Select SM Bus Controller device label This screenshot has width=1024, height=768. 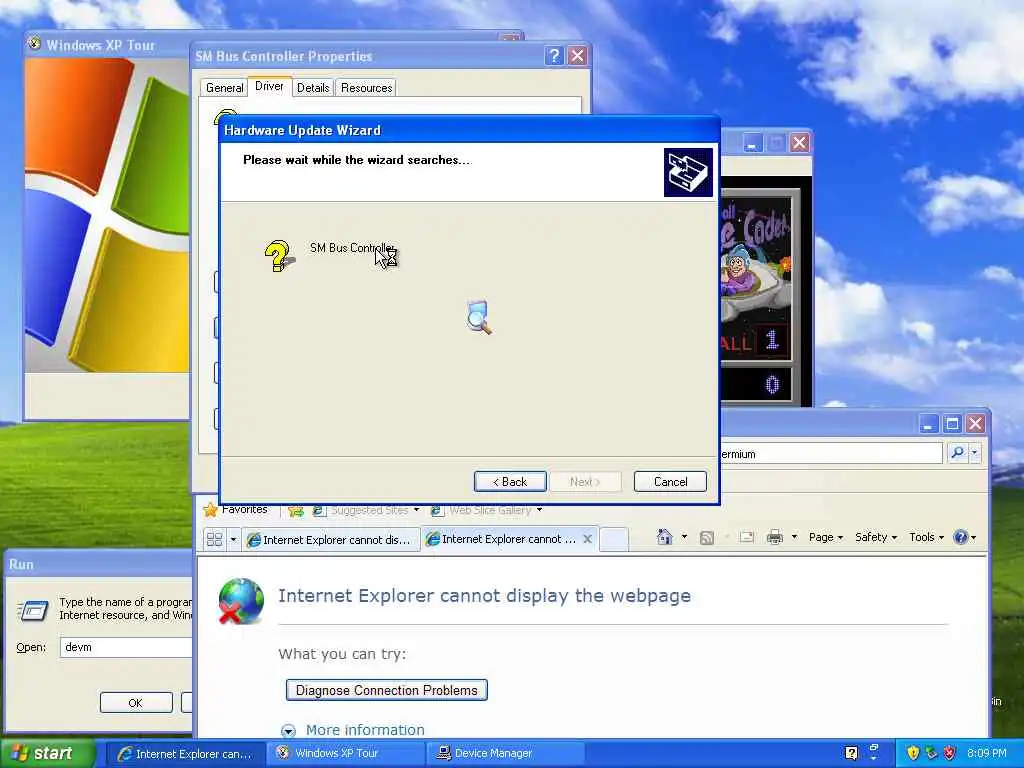pos(352,248)
